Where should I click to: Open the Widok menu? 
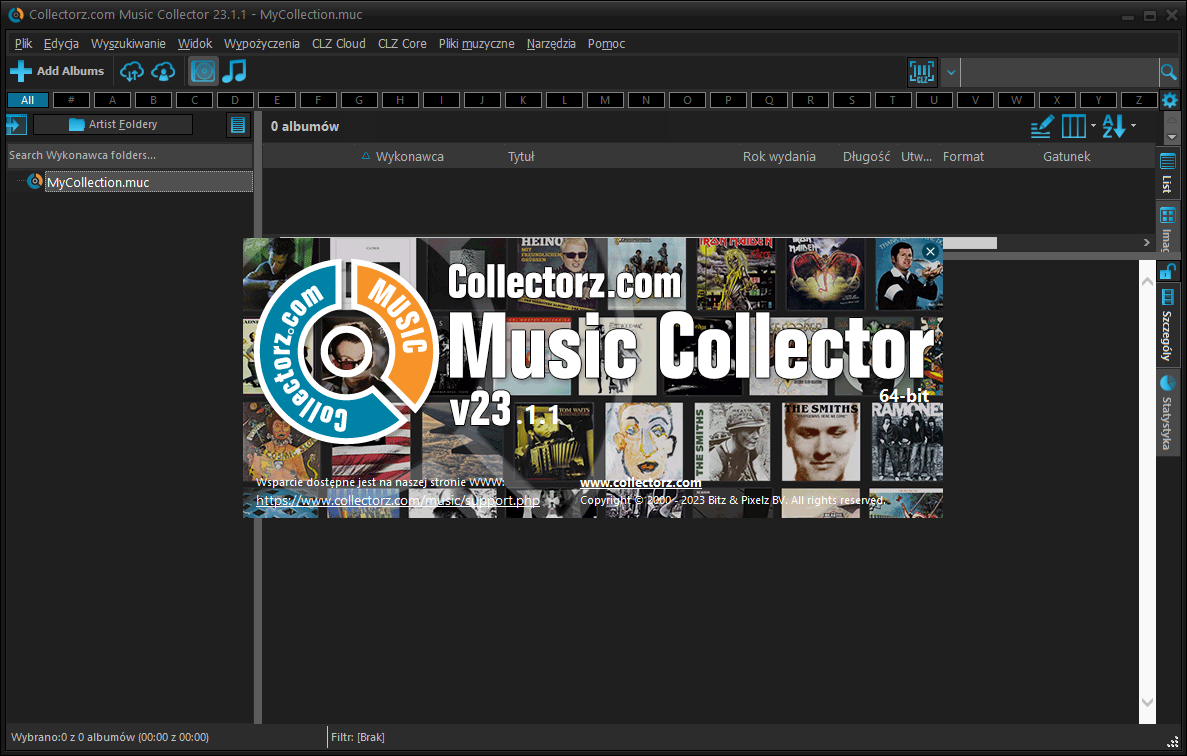click(x=195, y=44)
